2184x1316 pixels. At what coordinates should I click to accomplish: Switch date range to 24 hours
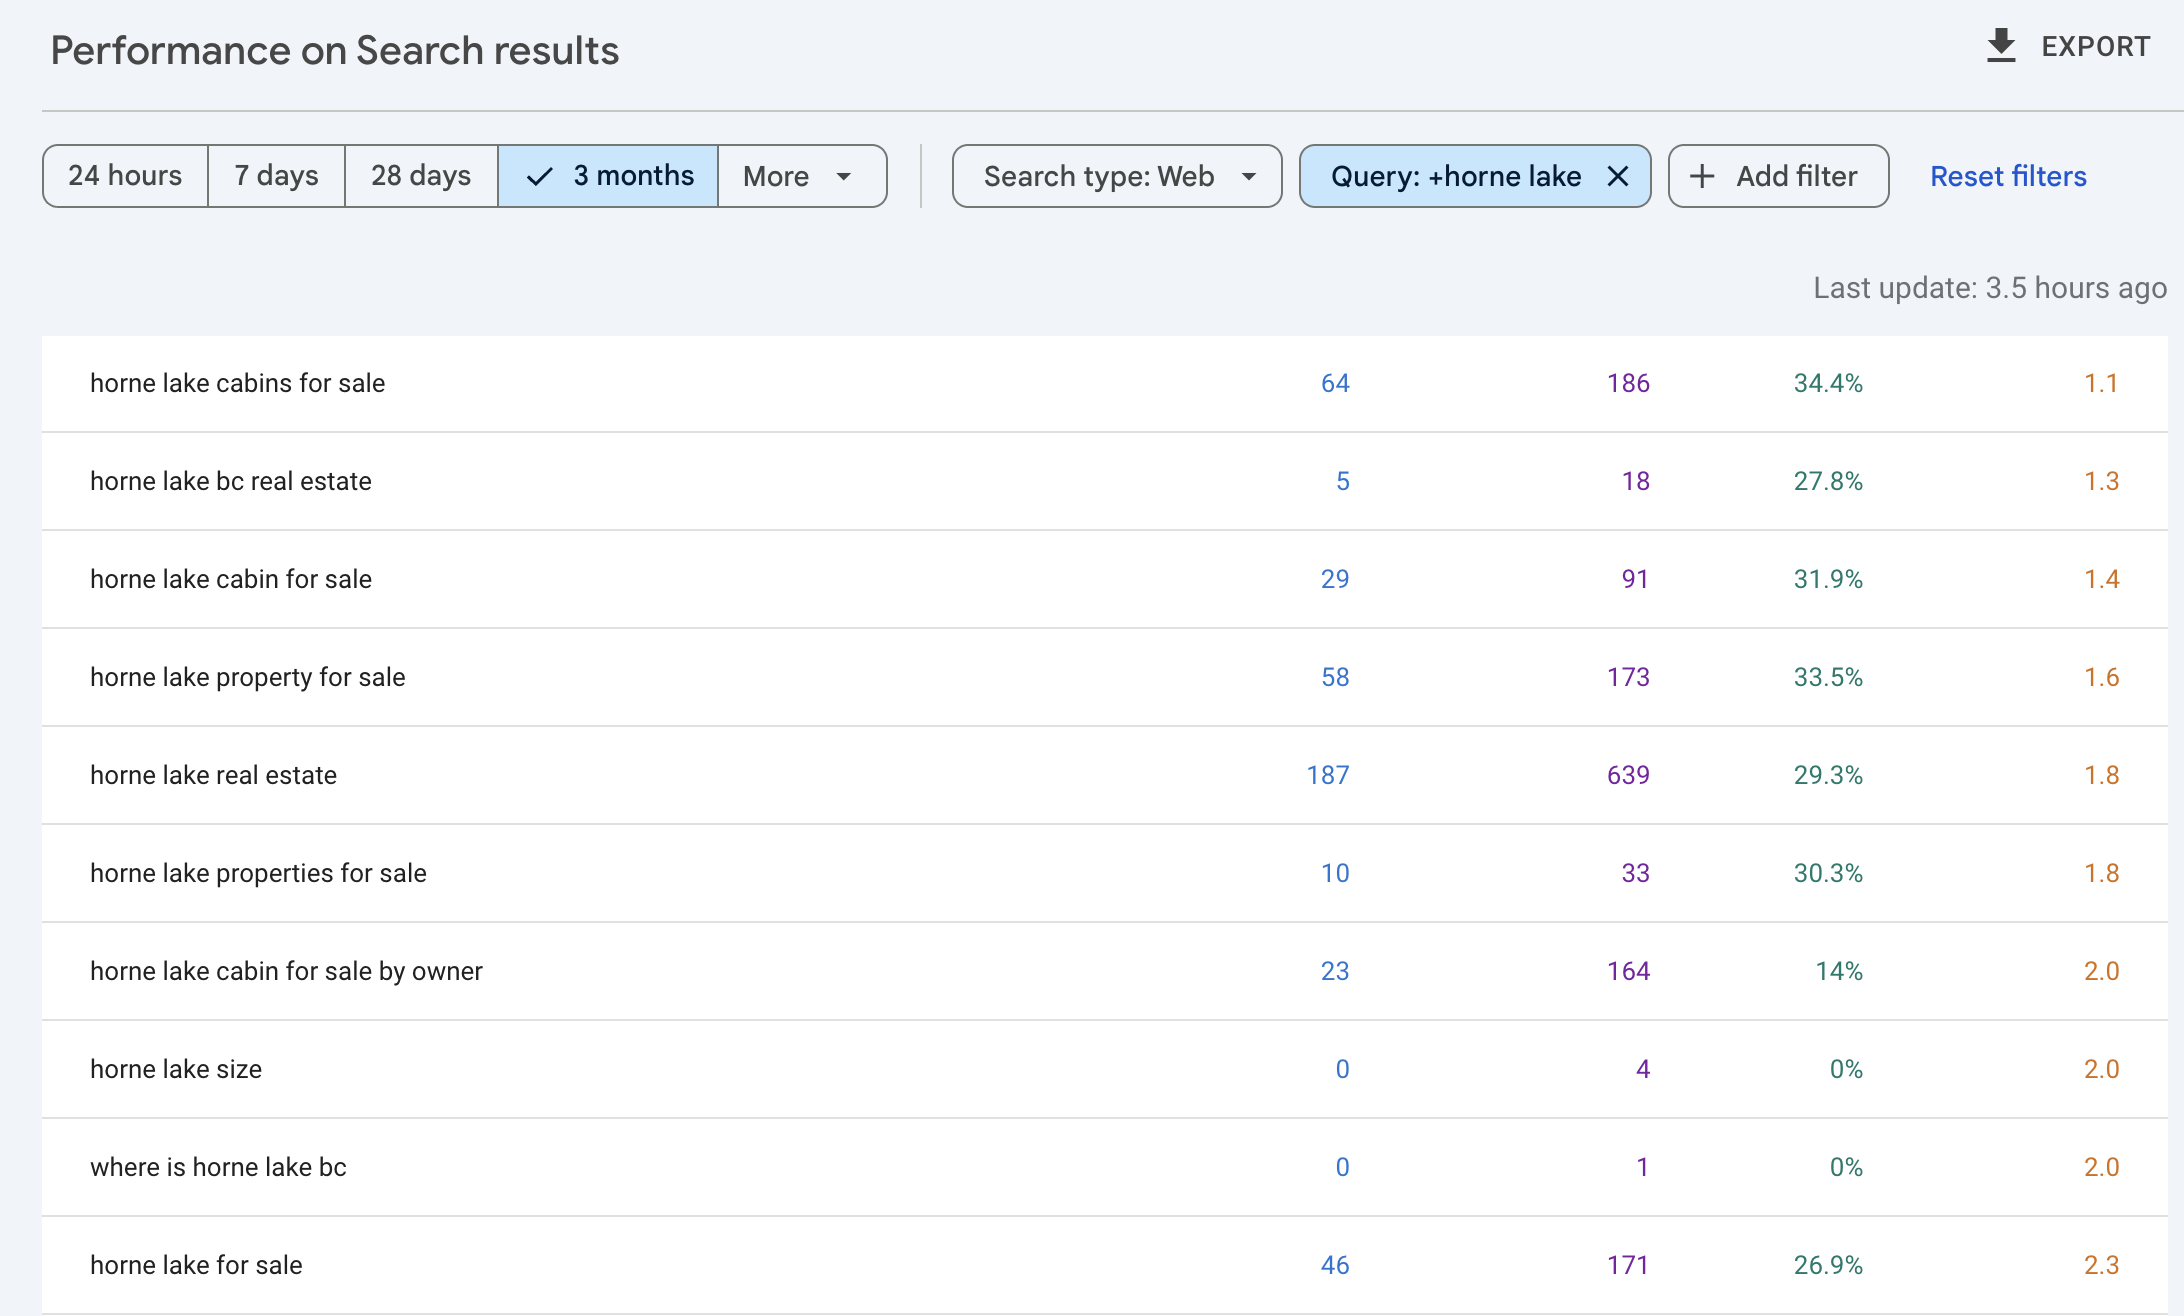125,176
